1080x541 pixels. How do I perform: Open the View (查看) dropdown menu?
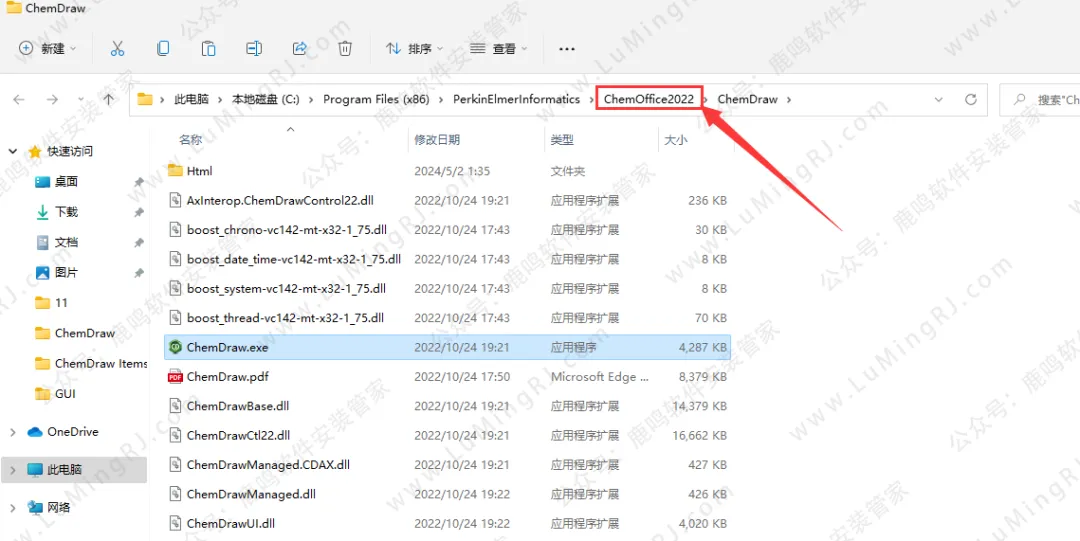(x=499, y=48)
